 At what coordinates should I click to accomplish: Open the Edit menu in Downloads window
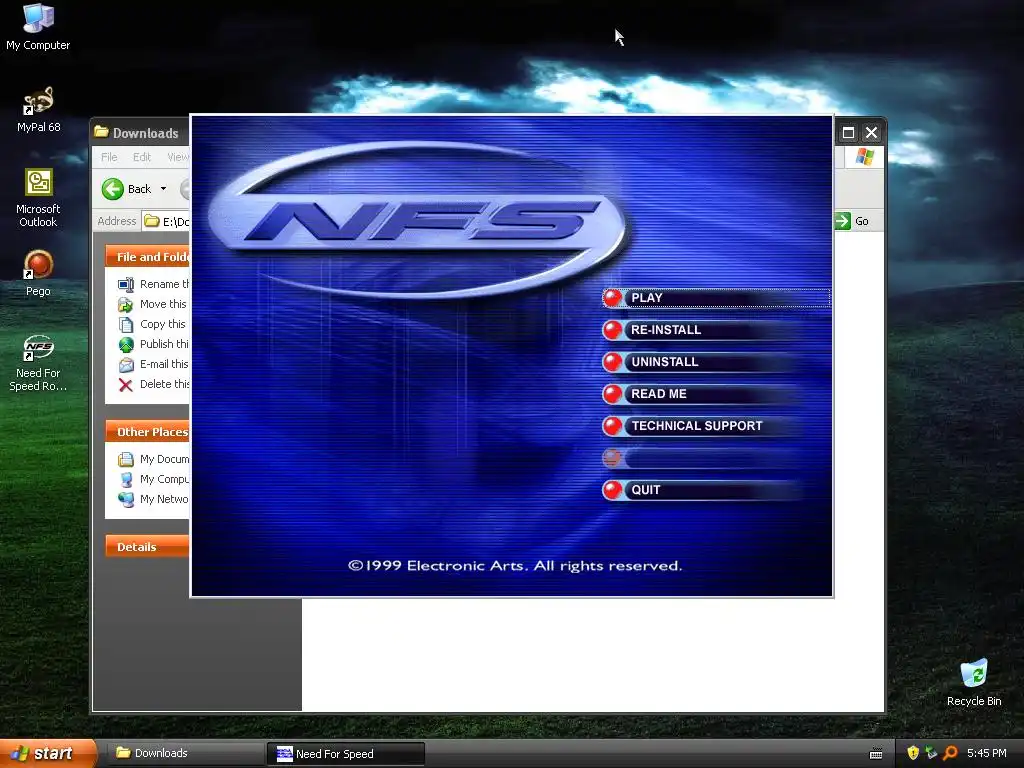tap(142, 157)
